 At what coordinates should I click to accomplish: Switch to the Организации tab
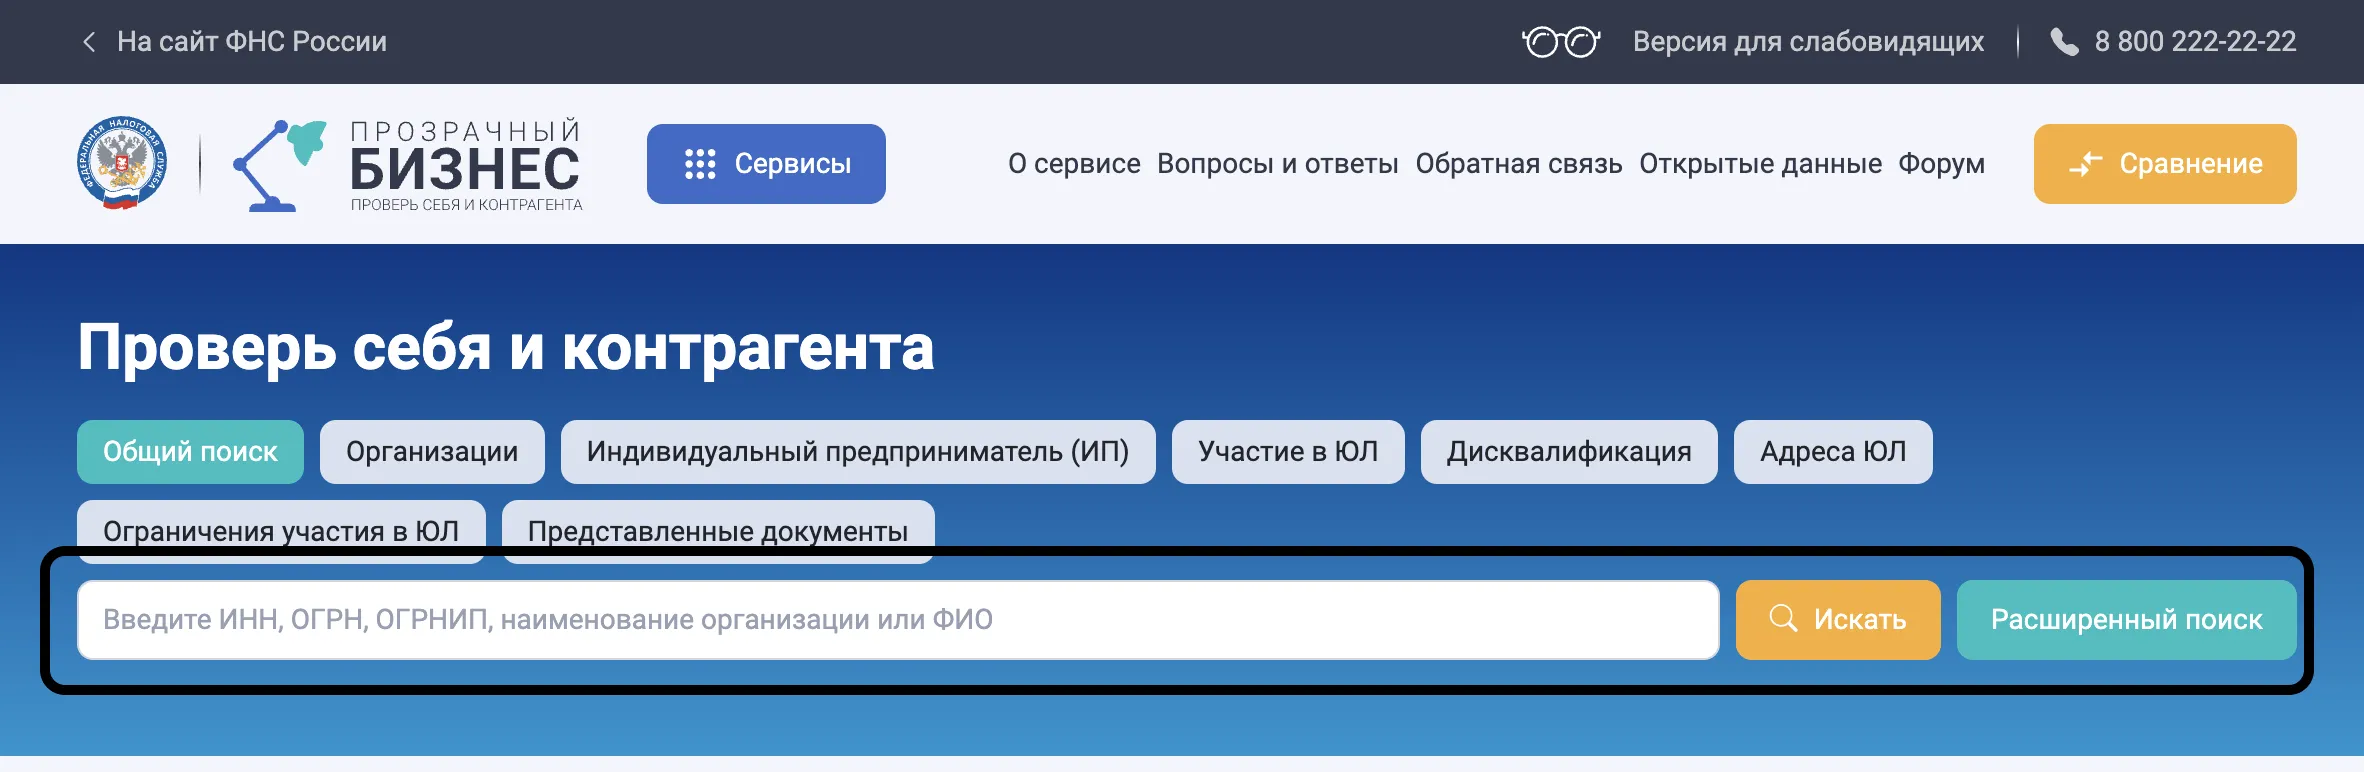pyautogui.click(x=432, y=452)
